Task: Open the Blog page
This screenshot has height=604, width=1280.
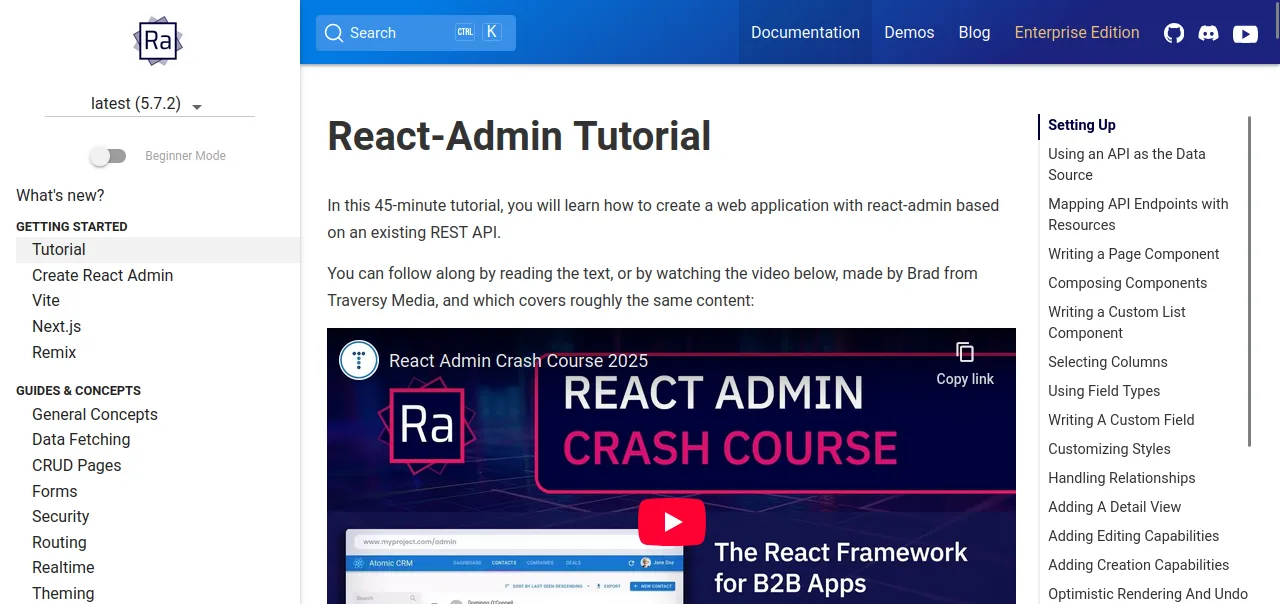Action: pyautogui.click(x=974, y=33)
